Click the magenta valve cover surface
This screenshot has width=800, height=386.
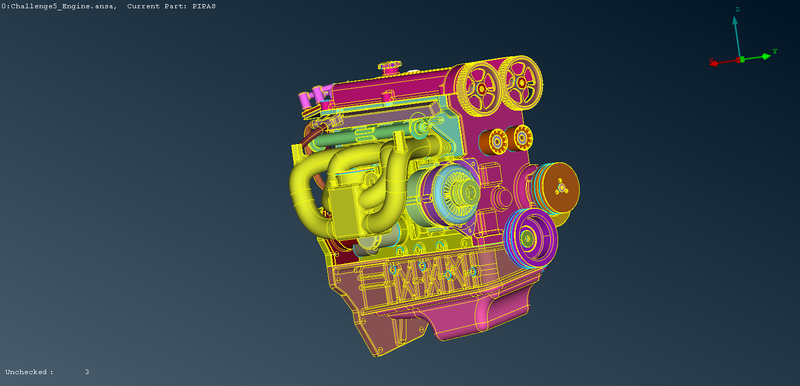tap(388, 87)
